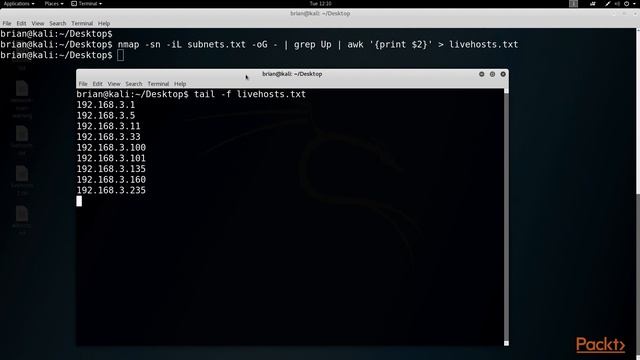Expand the system menu arrow in top panel
The width and height of the screenshot is (640, 360).
pos(635,4)
